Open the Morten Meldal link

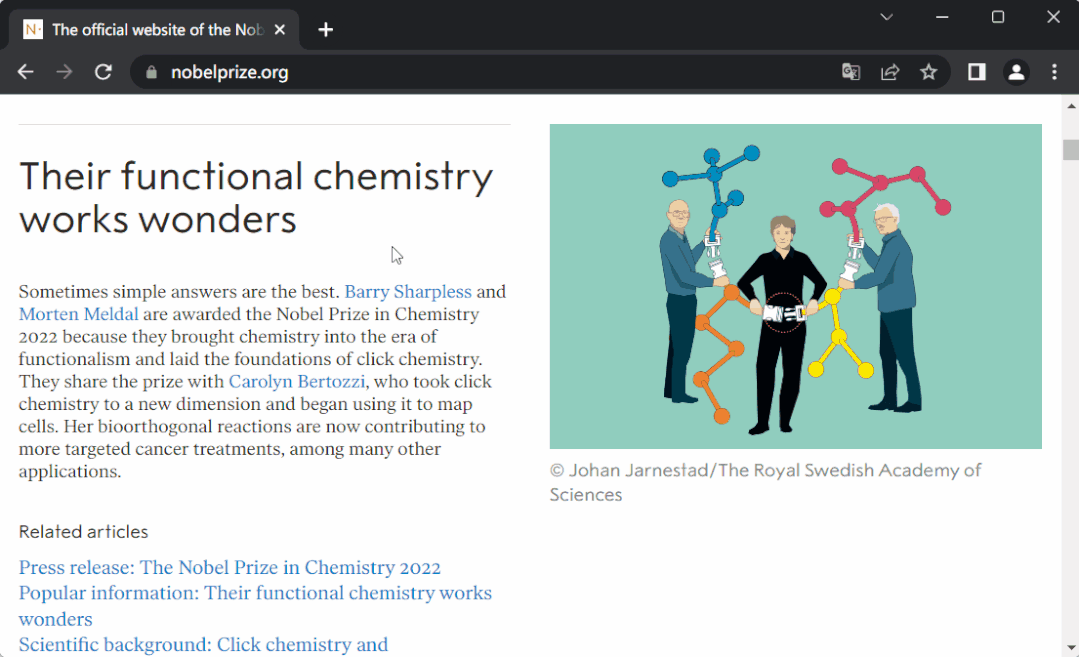tap(71, 314)
